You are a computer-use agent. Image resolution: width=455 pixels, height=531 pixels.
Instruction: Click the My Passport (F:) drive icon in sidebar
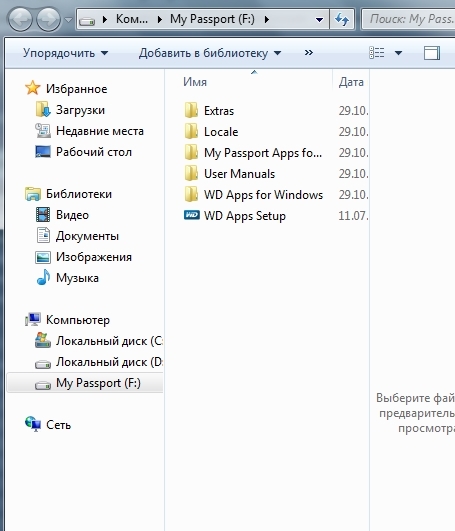(x=43, y=385)
